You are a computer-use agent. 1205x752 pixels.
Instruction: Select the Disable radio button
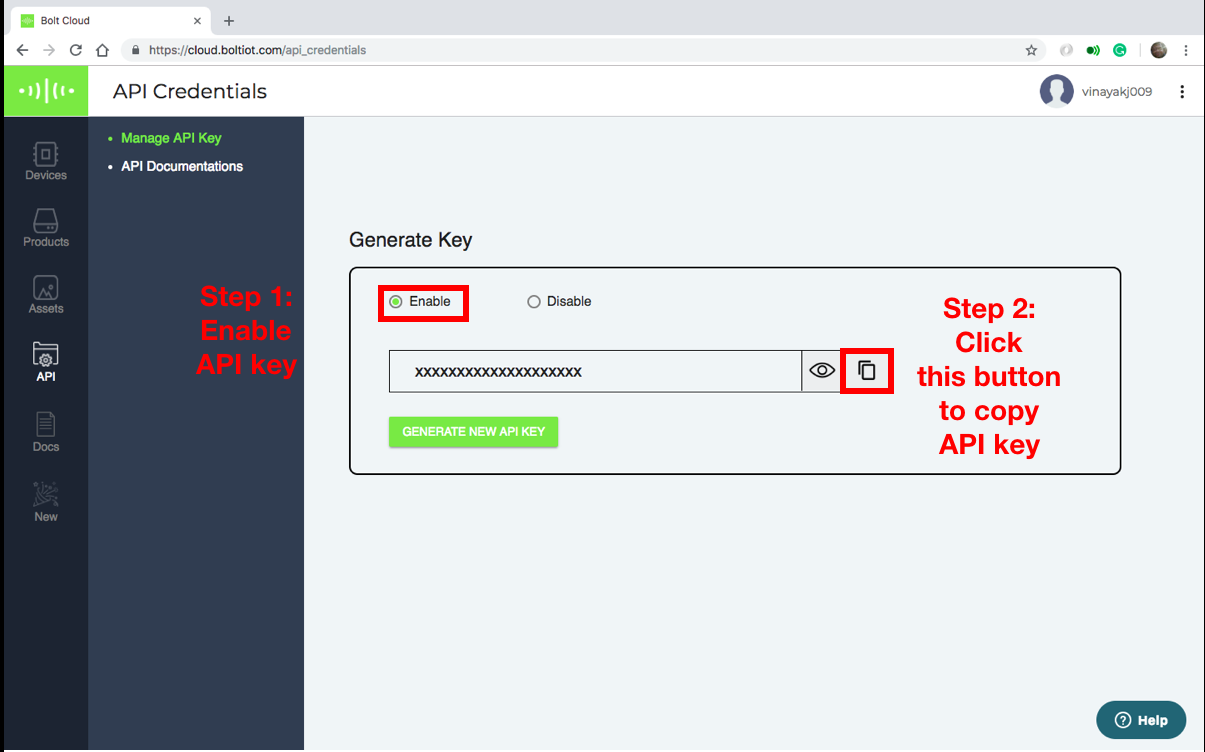tap(534, 302)
